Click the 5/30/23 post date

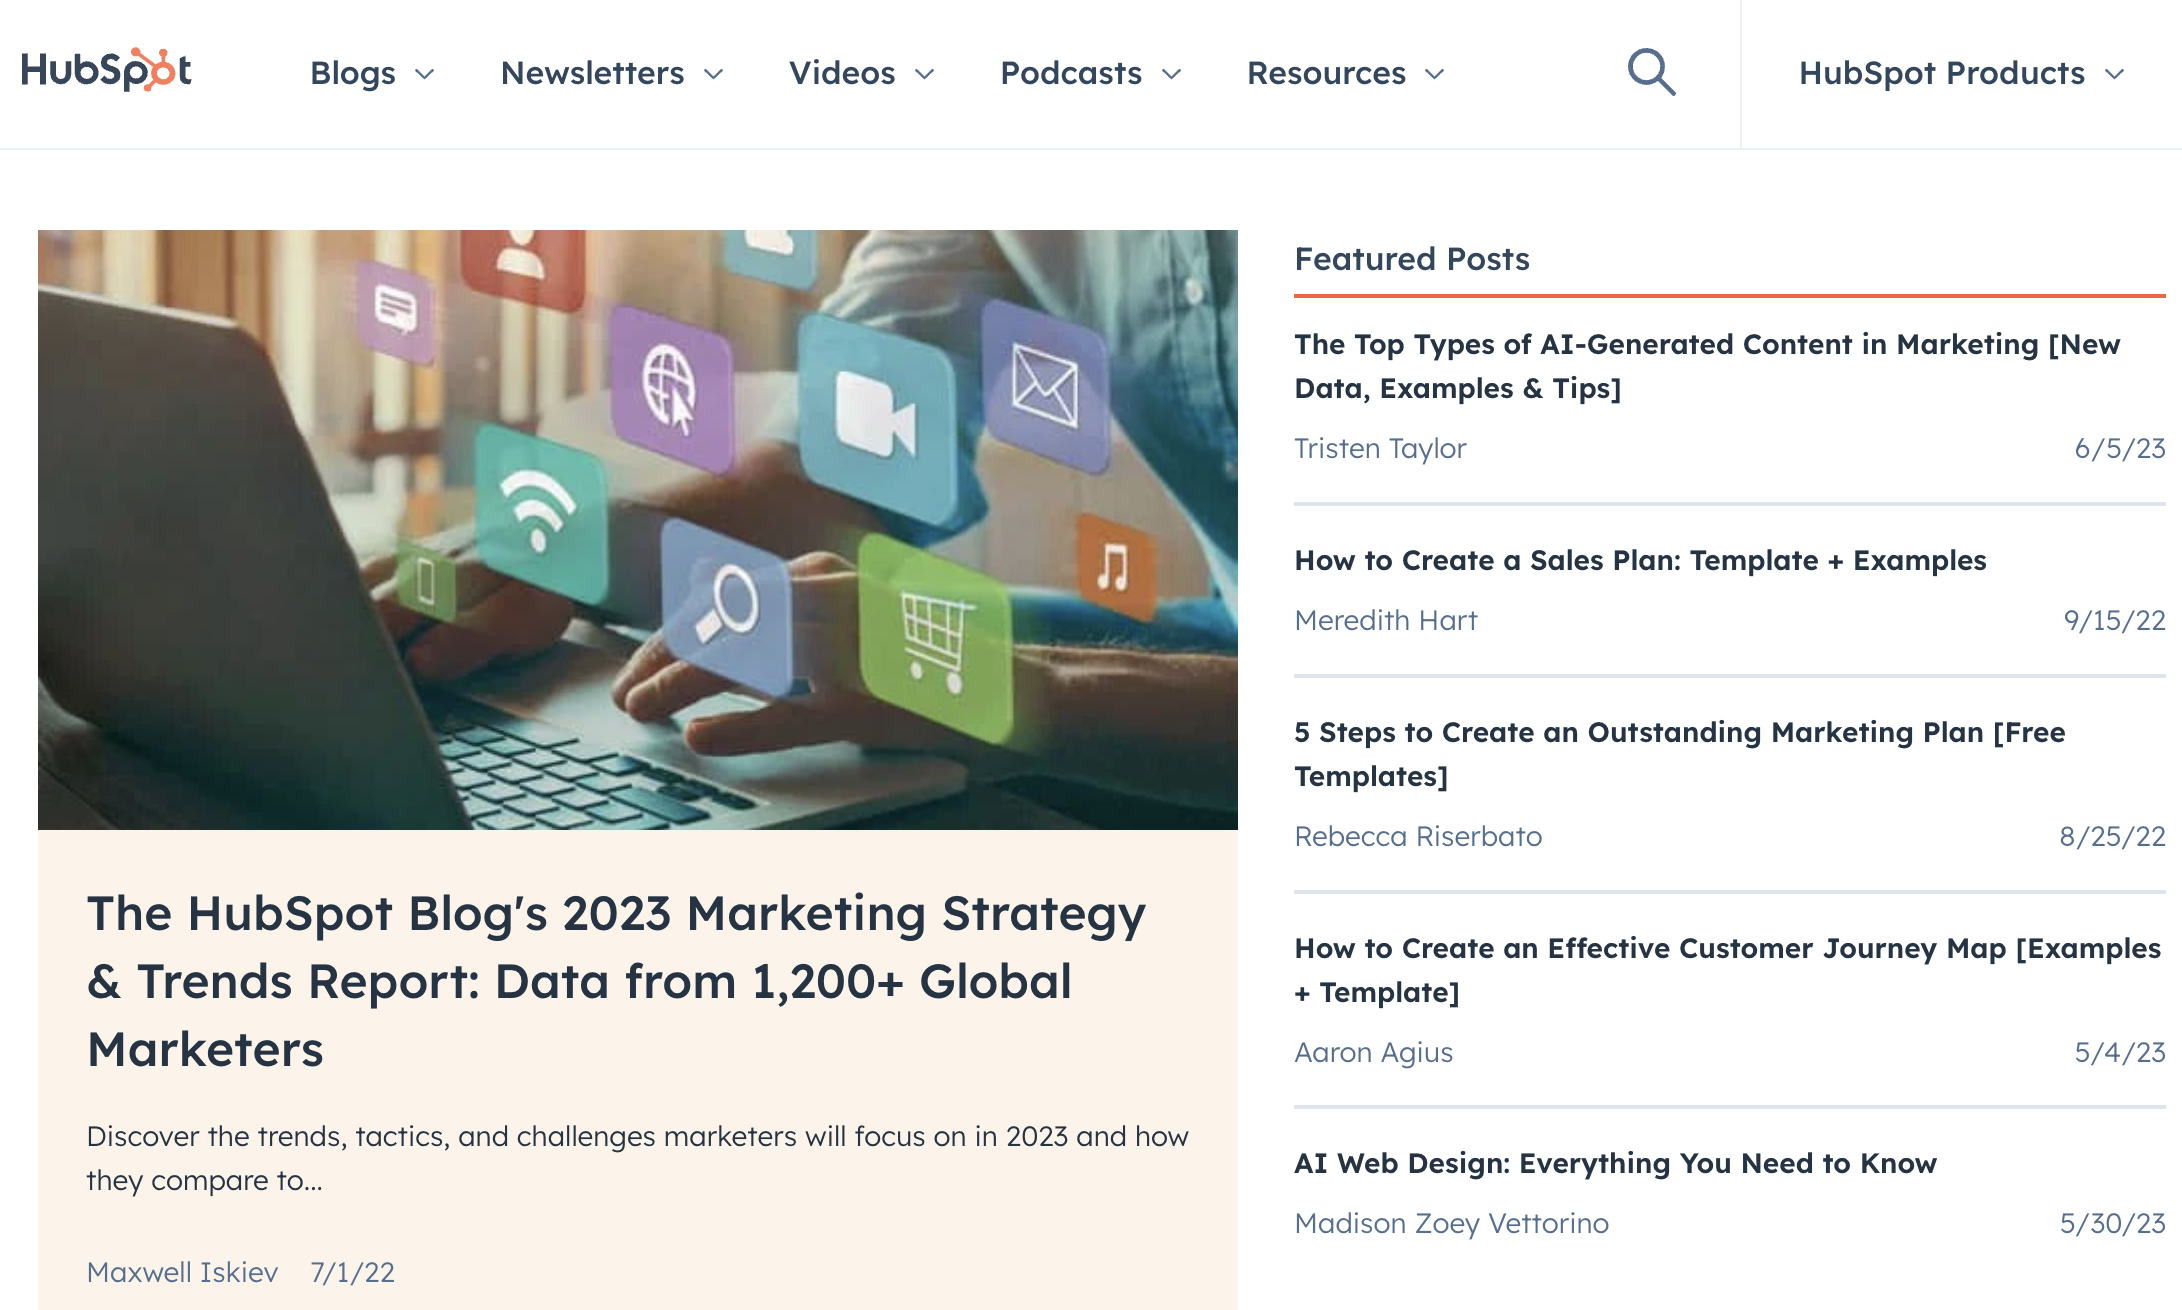coord(2112,1223)
